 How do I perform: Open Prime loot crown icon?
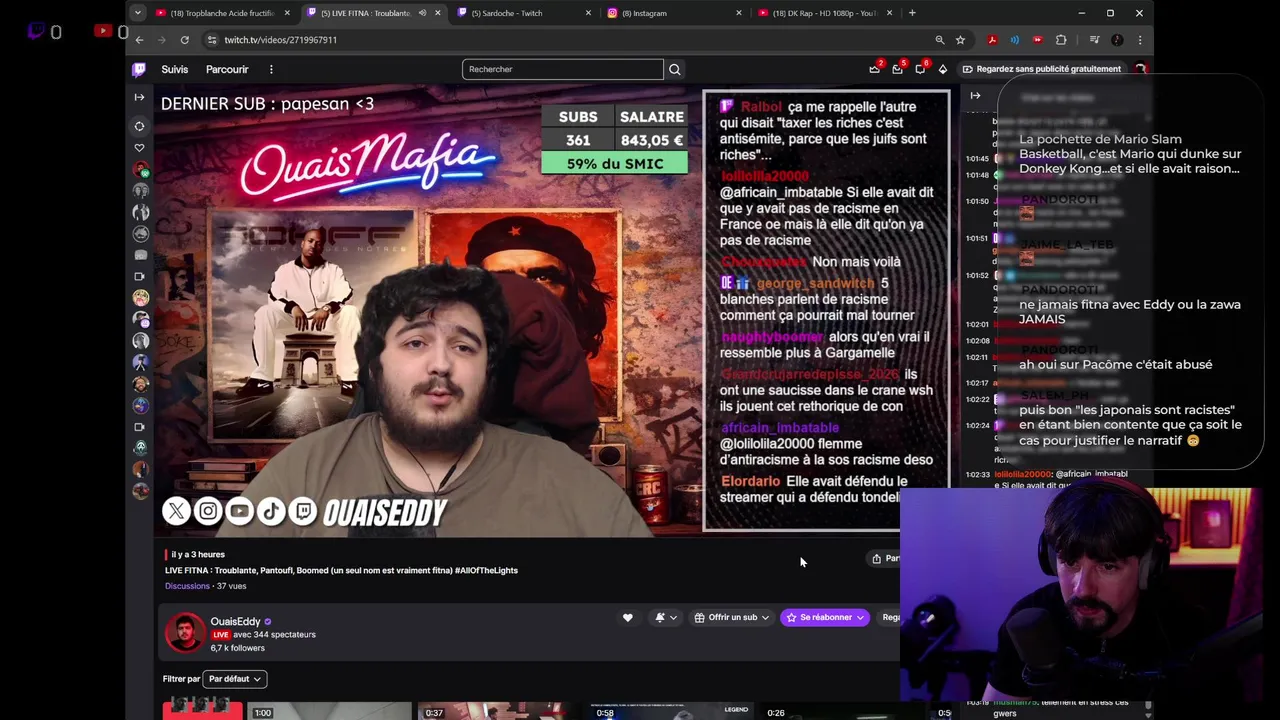point(875,69)
